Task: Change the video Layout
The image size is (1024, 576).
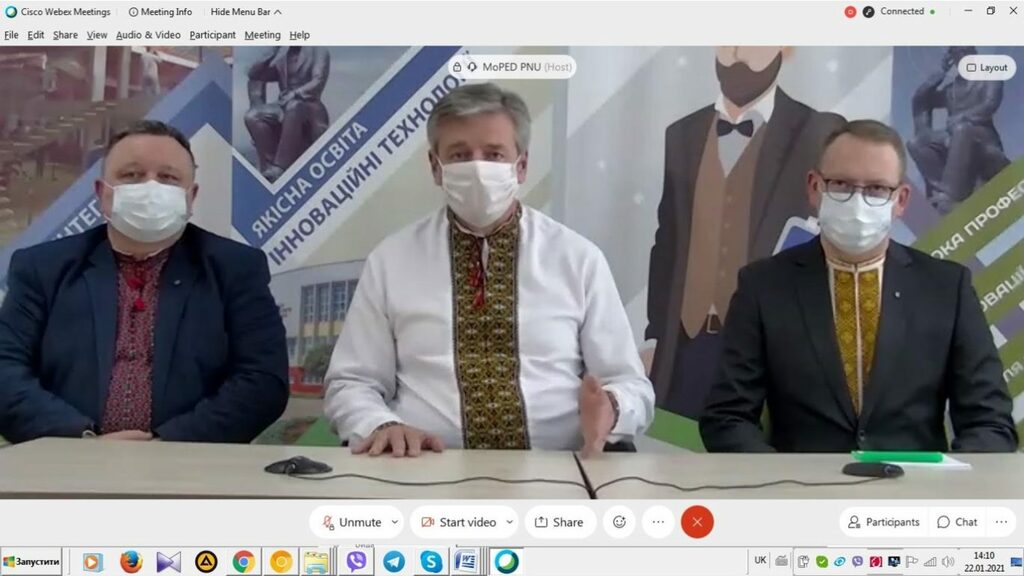Action: pyautogui.click(x=985, y=68)
